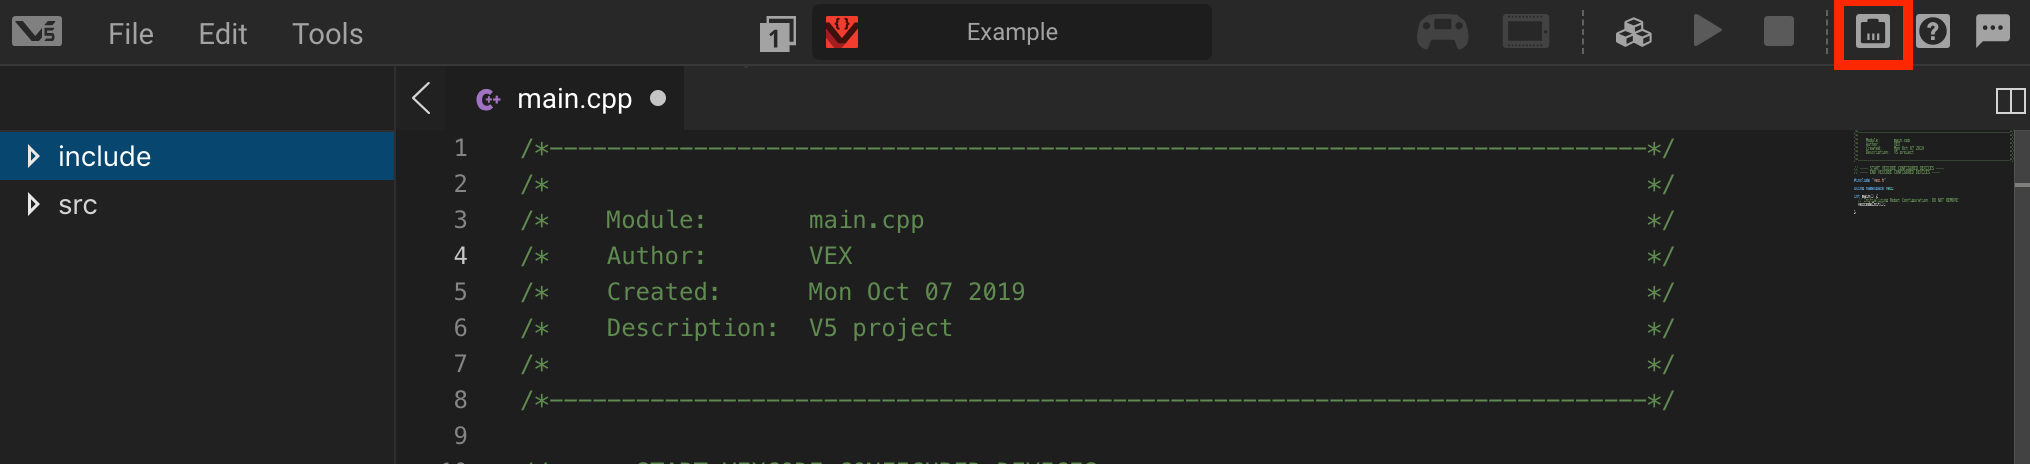
Task: Open the File menu
Action: coord(131,34)
